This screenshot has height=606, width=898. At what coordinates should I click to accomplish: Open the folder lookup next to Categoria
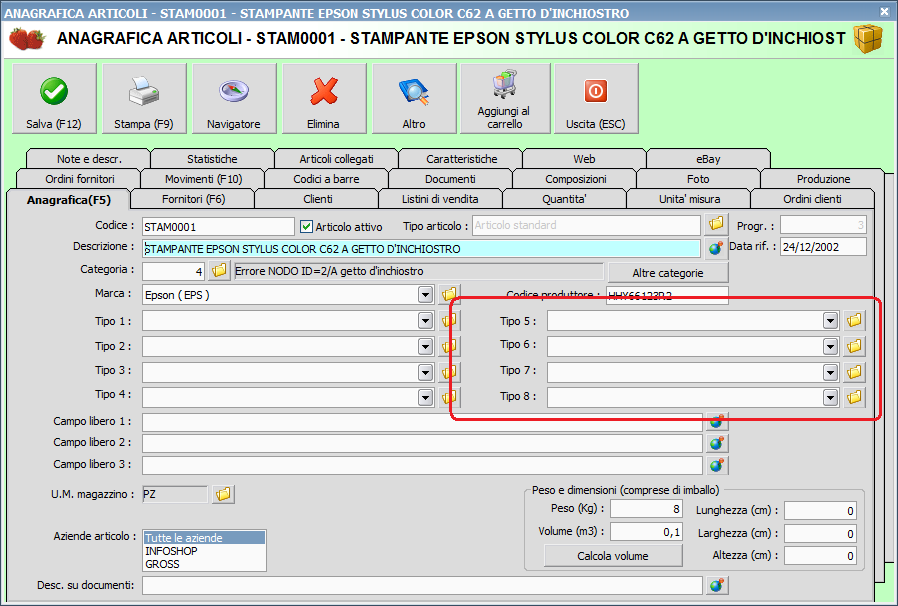[x=219, y=270]
